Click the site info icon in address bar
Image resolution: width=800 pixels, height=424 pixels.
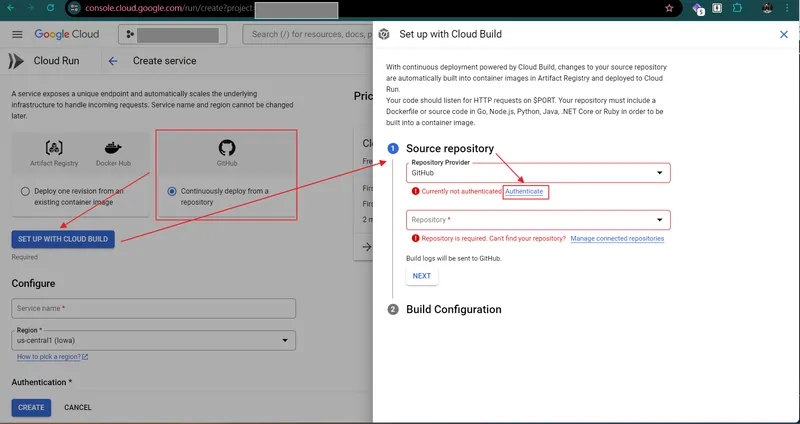[74, 8]
